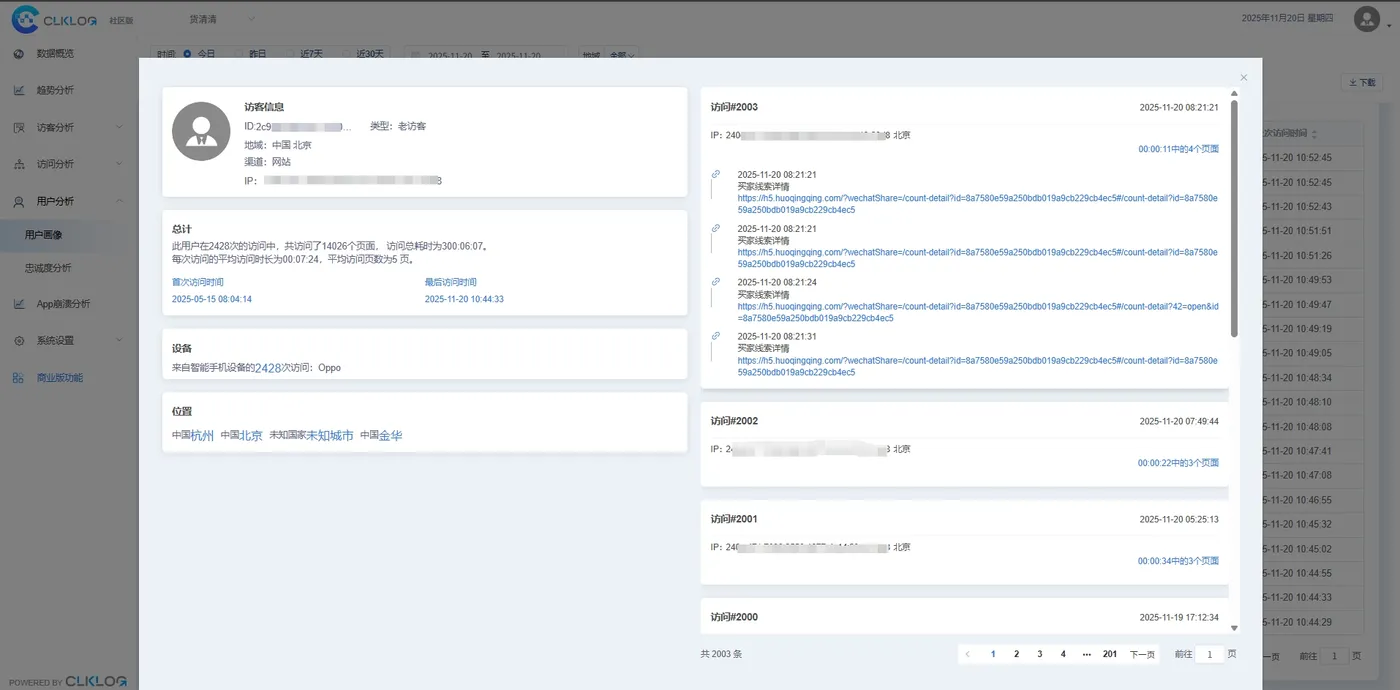Click the 系统设置 gear icon

pos(19,340)
